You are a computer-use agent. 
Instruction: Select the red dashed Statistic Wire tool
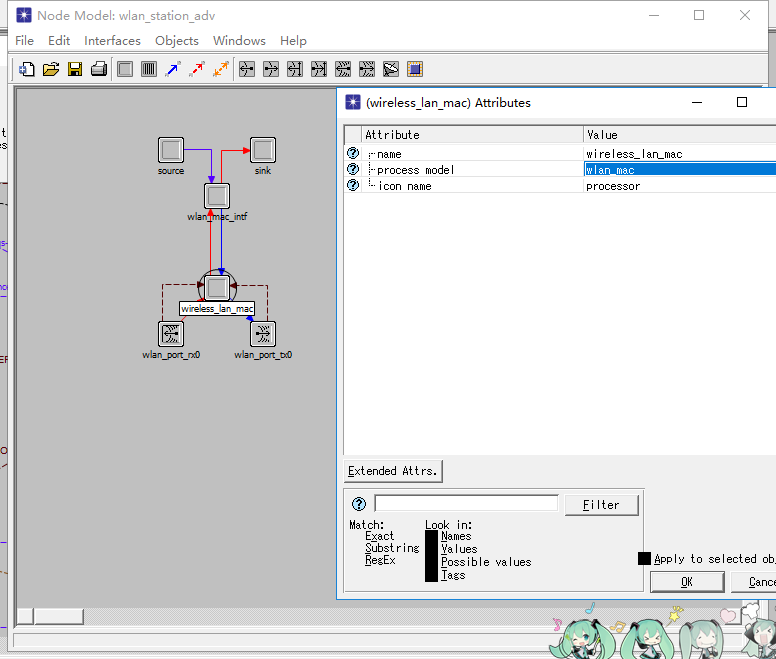(x=197, y=69)
